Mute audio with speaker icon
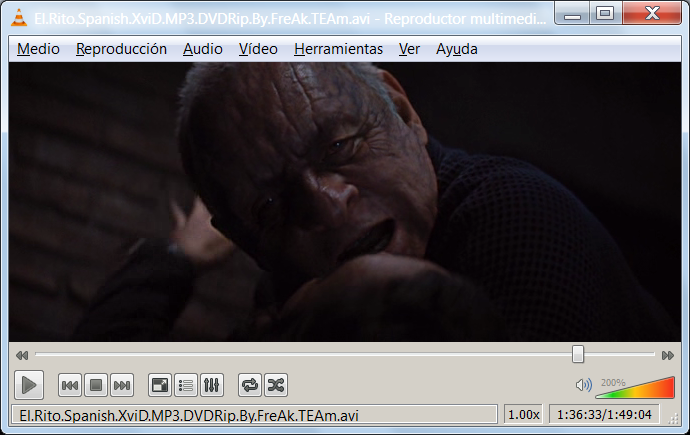 [x=584, y=385]
